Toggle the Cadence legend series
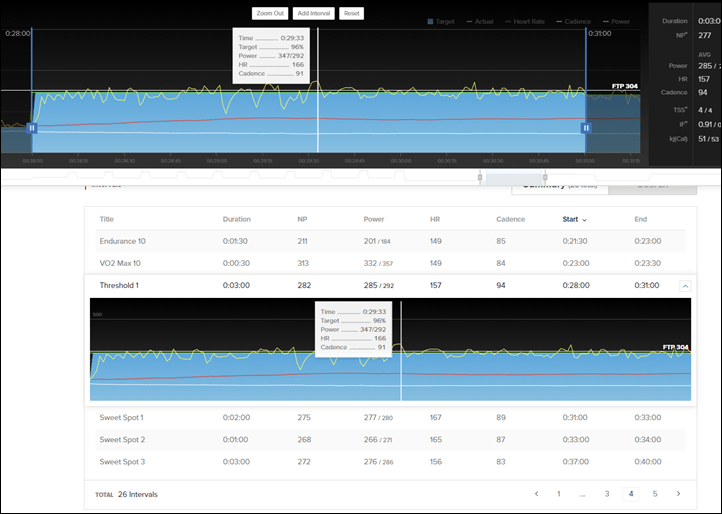The image size is (722, 514). (573, 22)
